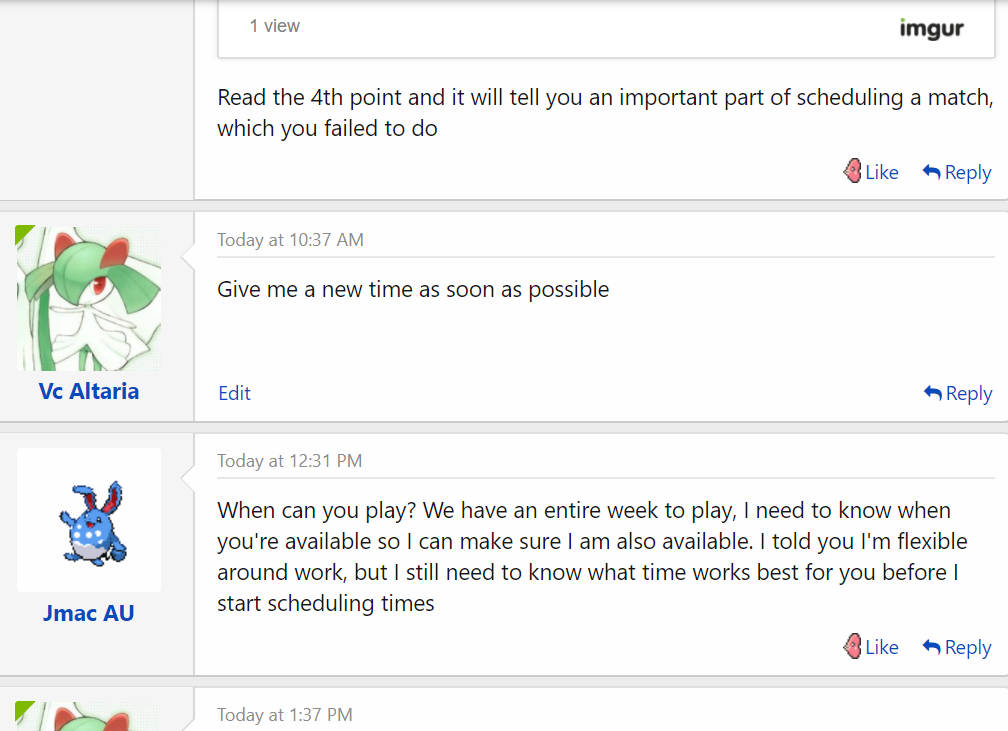Click the Reply text in Vc Altaria's post
This screenshot has height=731, width=1008.
tap(969, 393)
